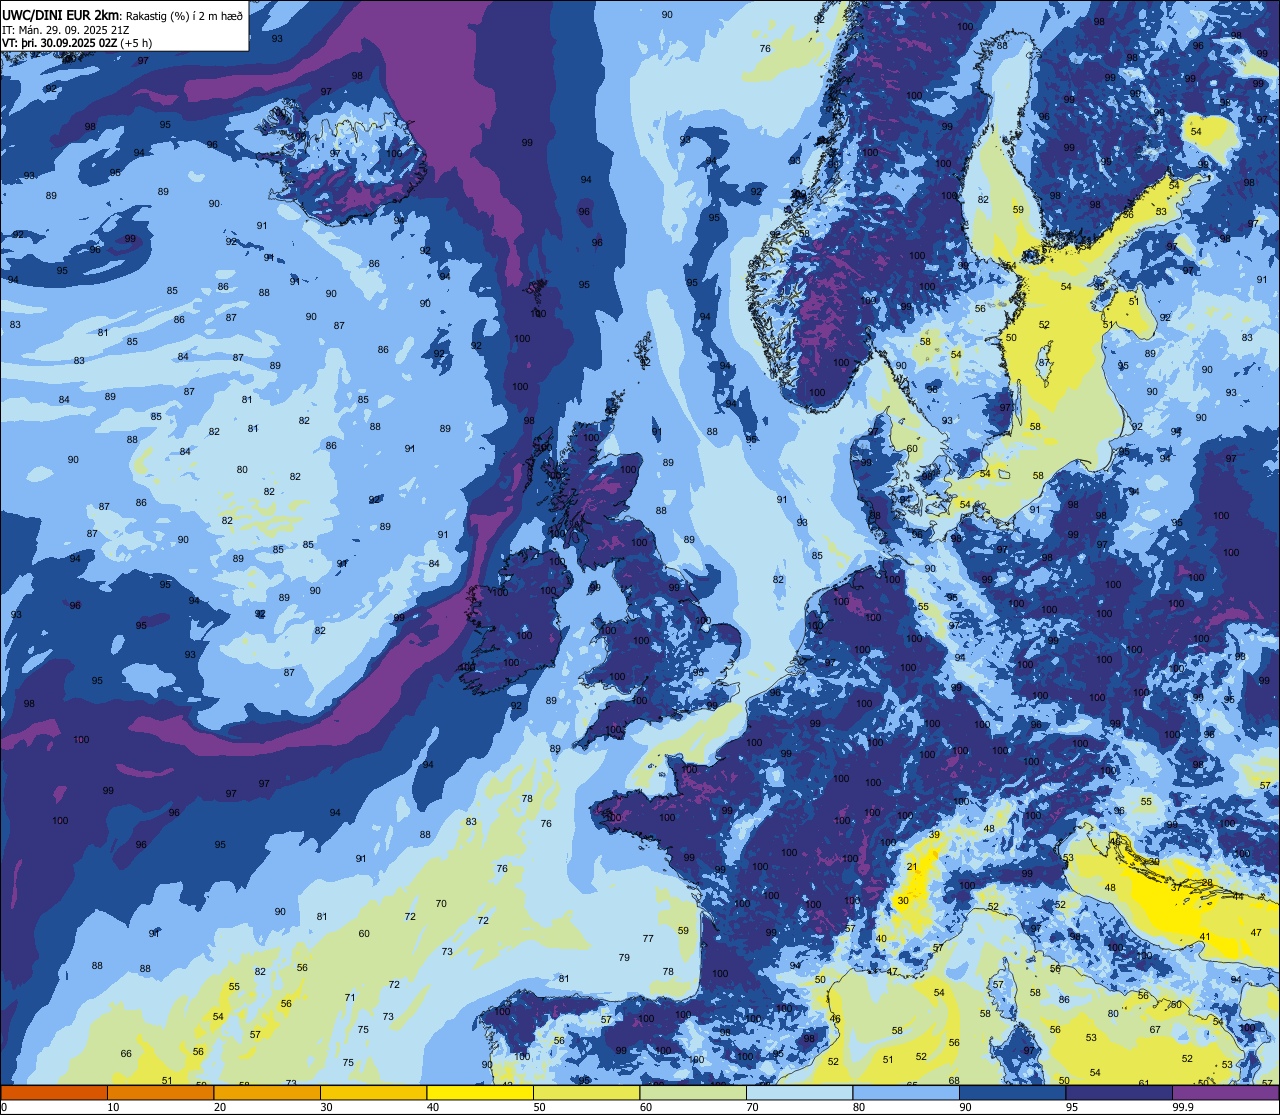Click the humidity value '66' on the map
Image resolution: width=1280 pixels, height=1115 pixels.
(126, 1053)
